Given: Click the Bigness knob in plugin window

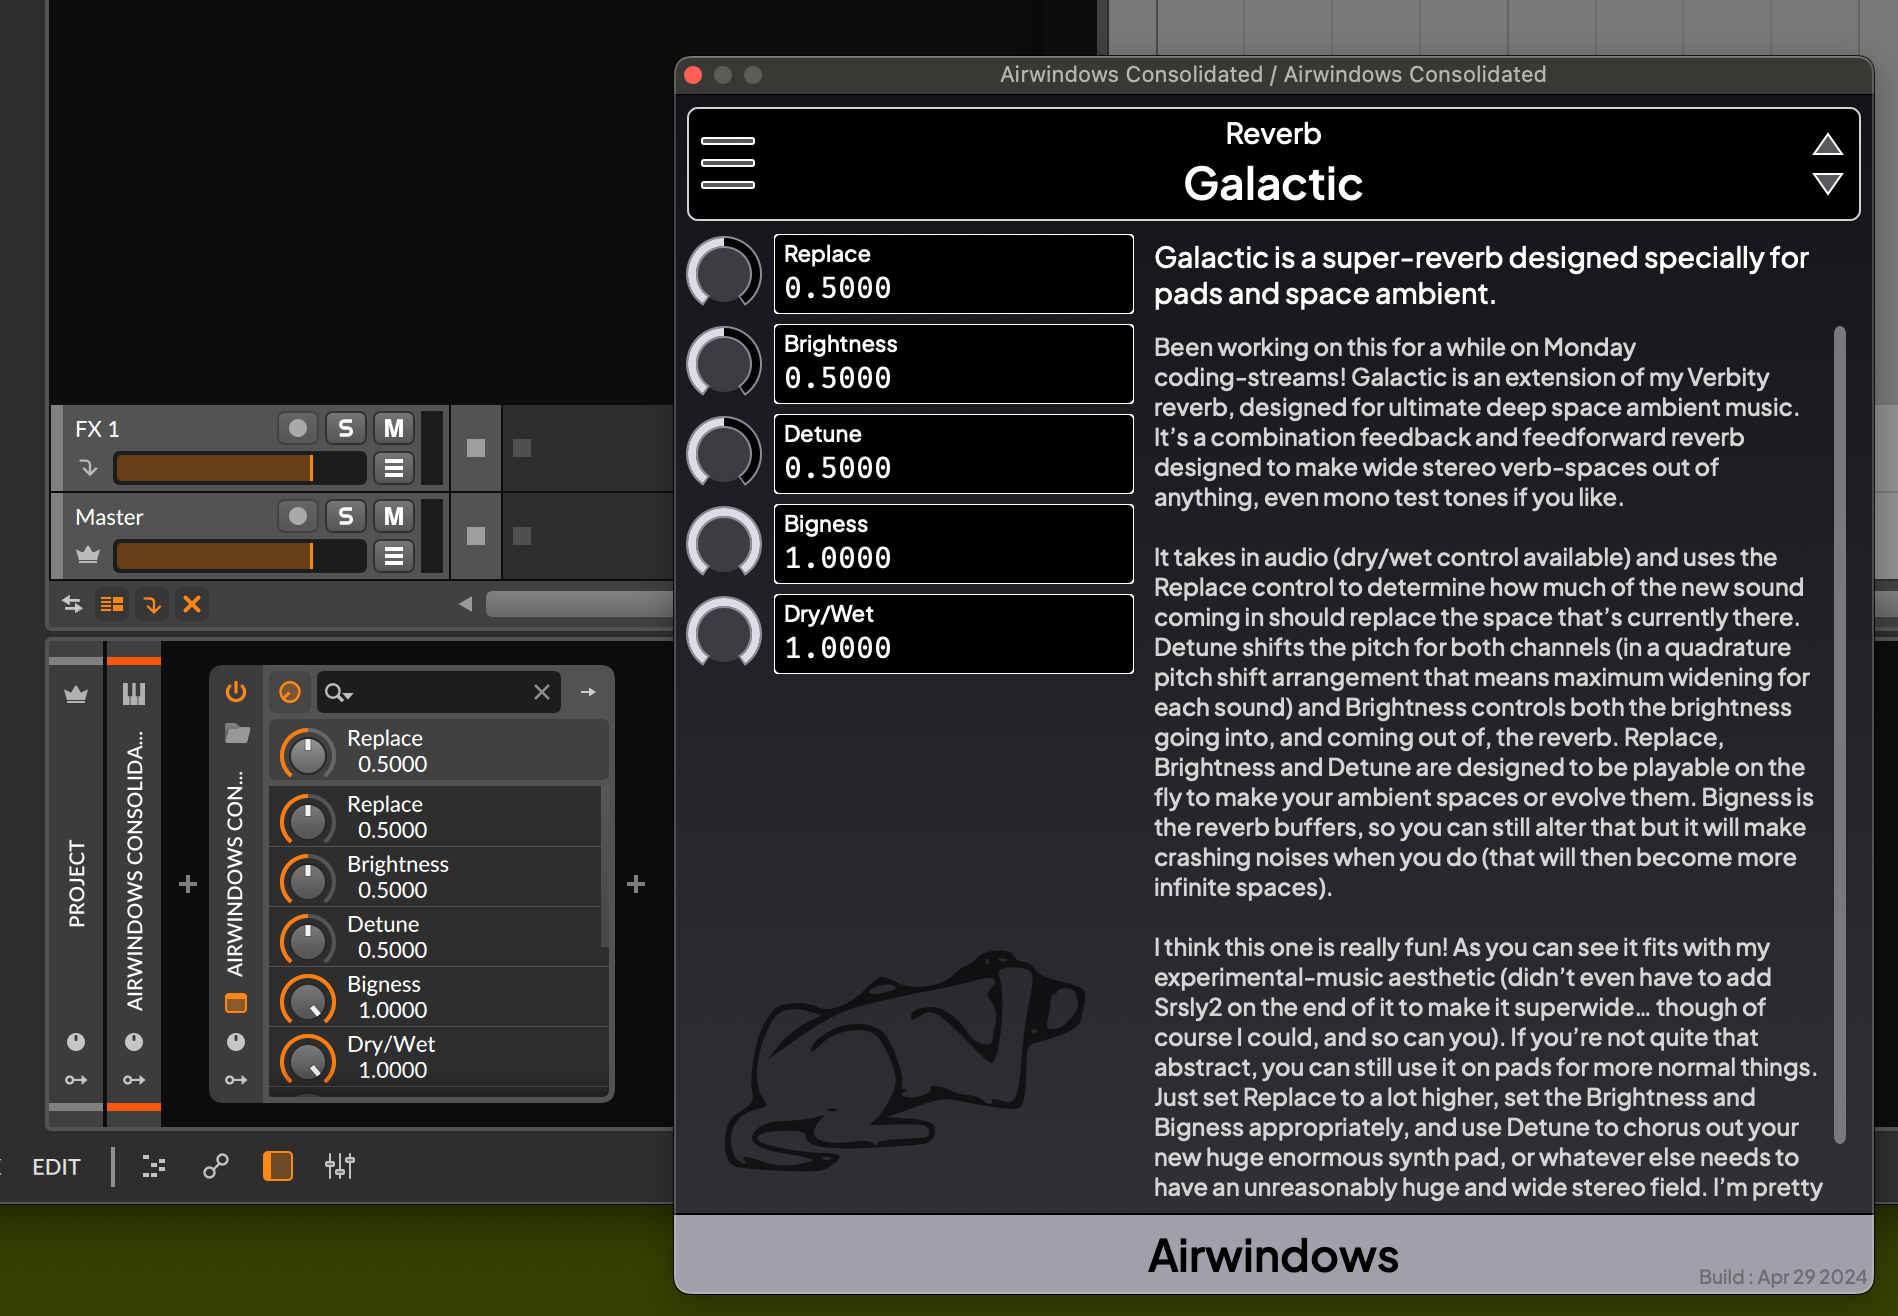Looking at the screenshot, I should pos(724,543).
